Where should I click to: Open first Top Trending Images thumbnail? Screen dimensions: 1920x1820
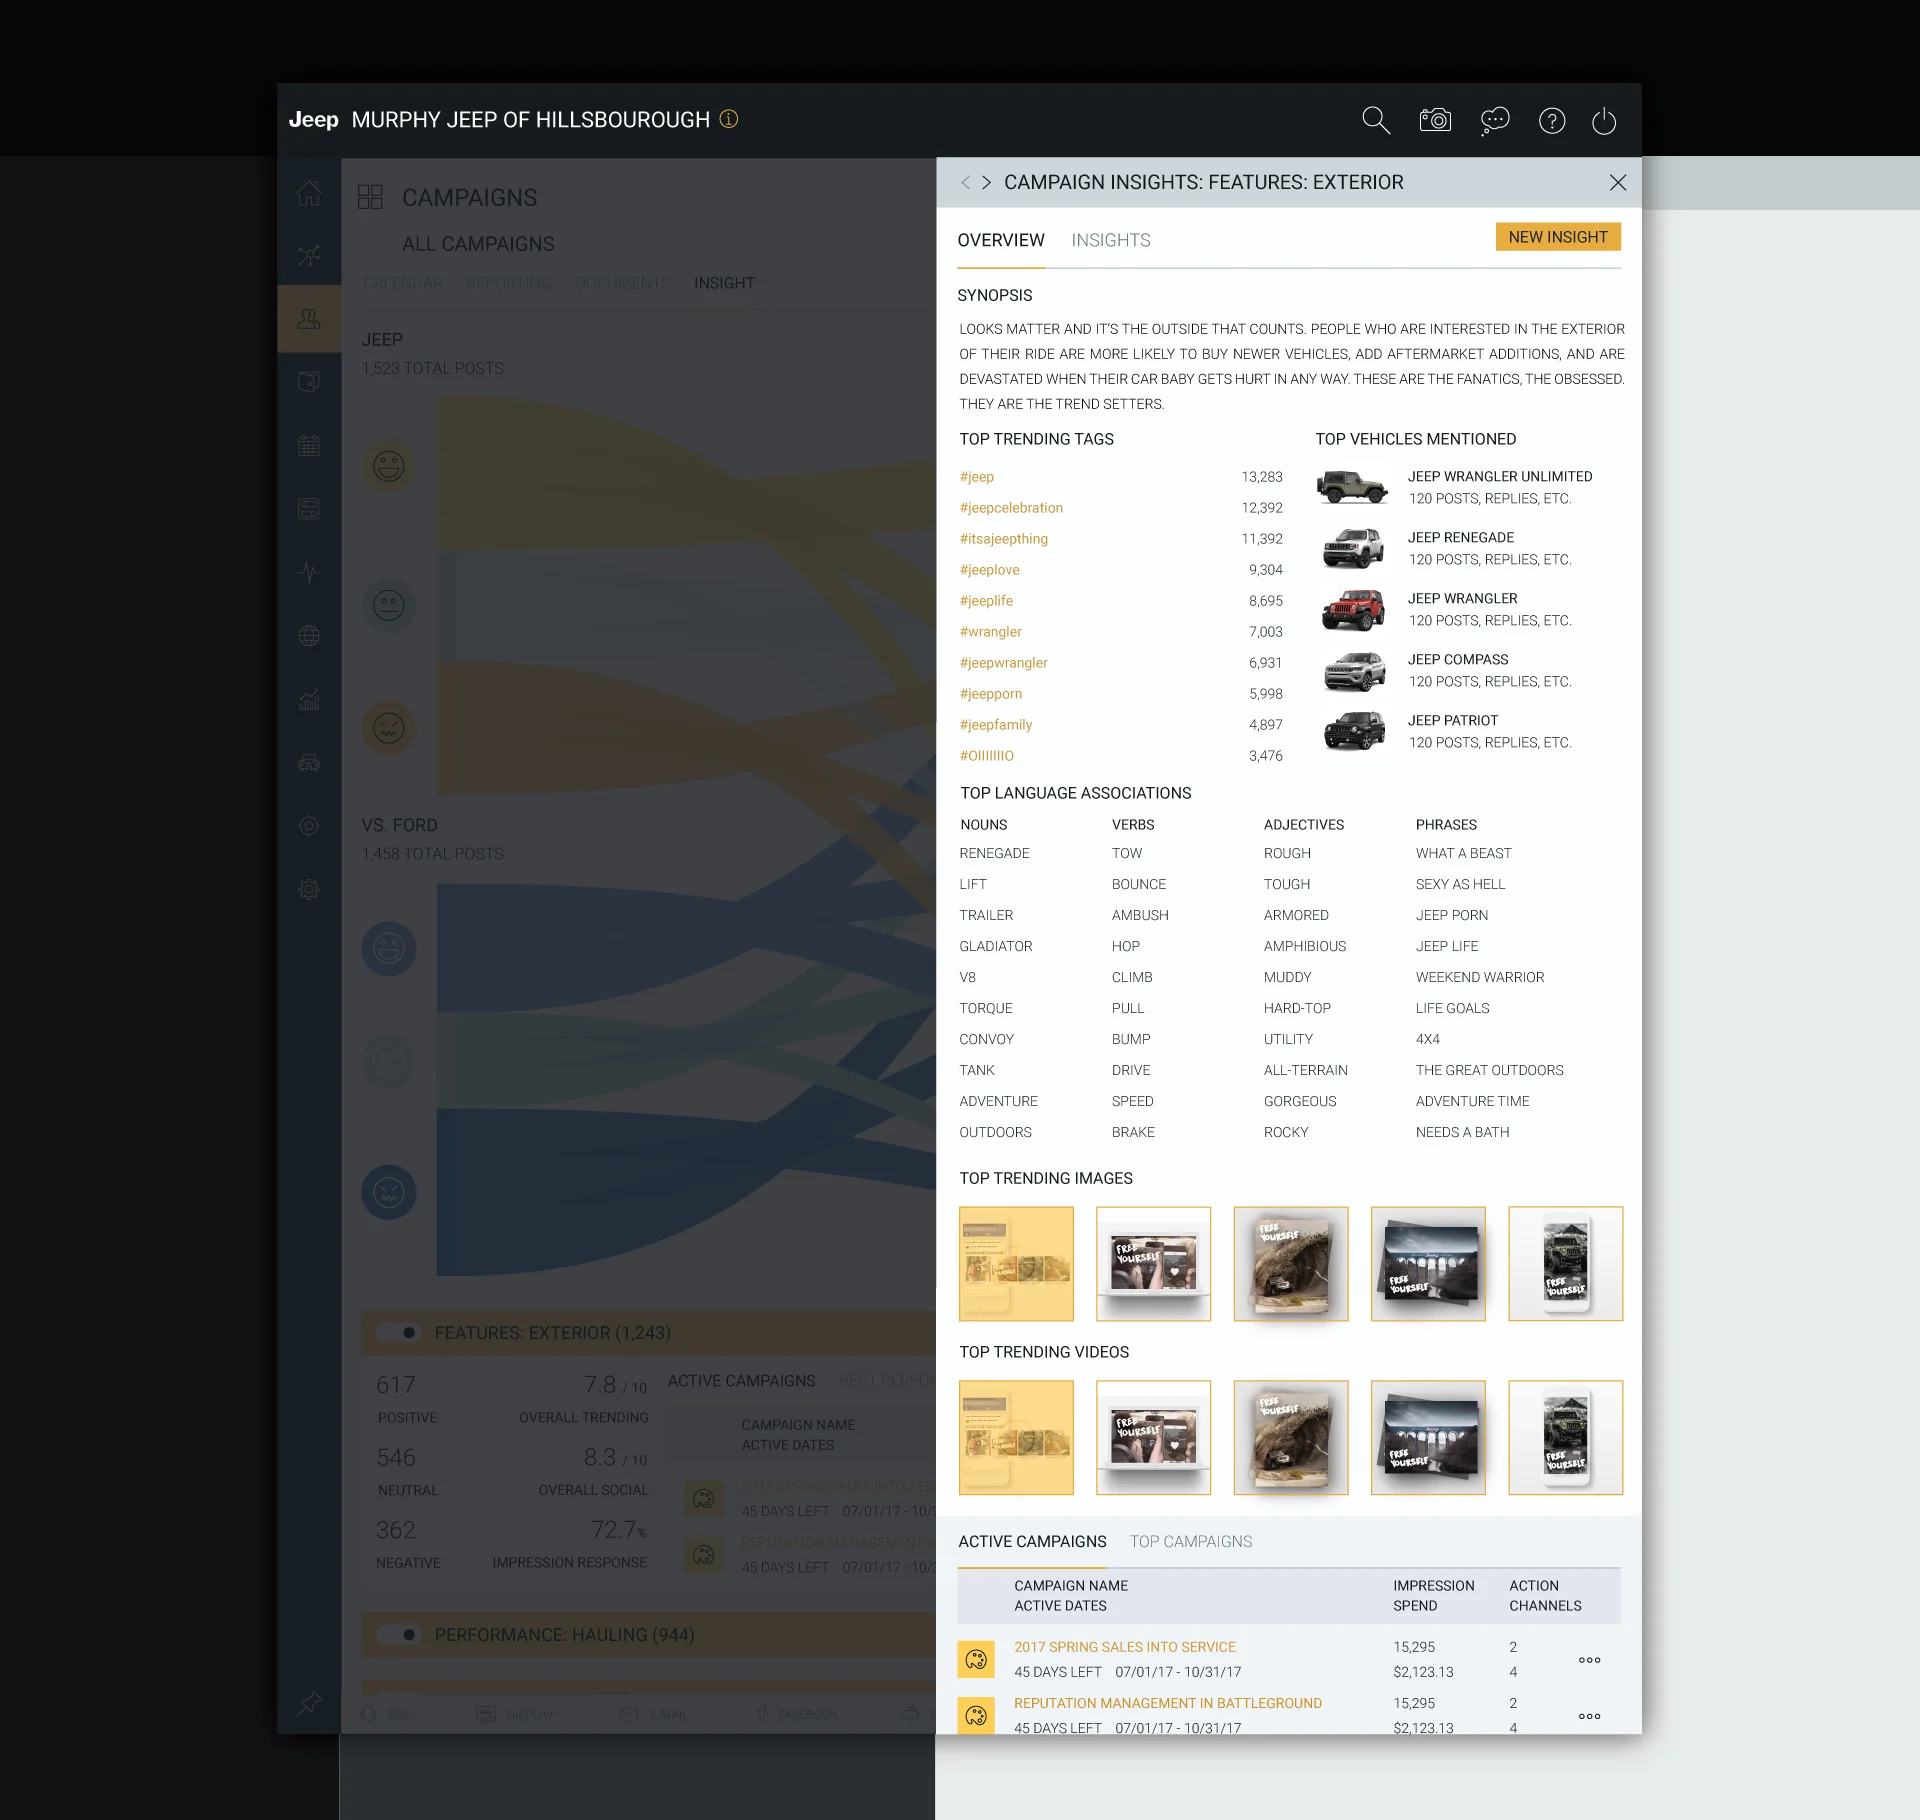point(1016,1264)
